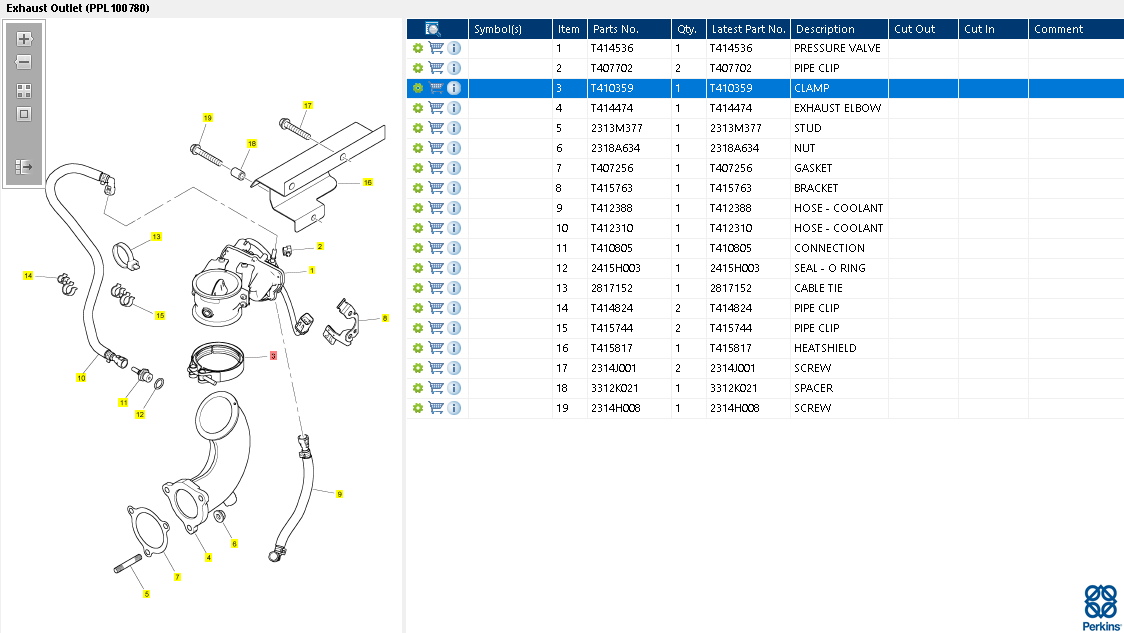Select the part number 2415H003 cell
This screenshot has height=633, width=1124.
pos(629,268)
